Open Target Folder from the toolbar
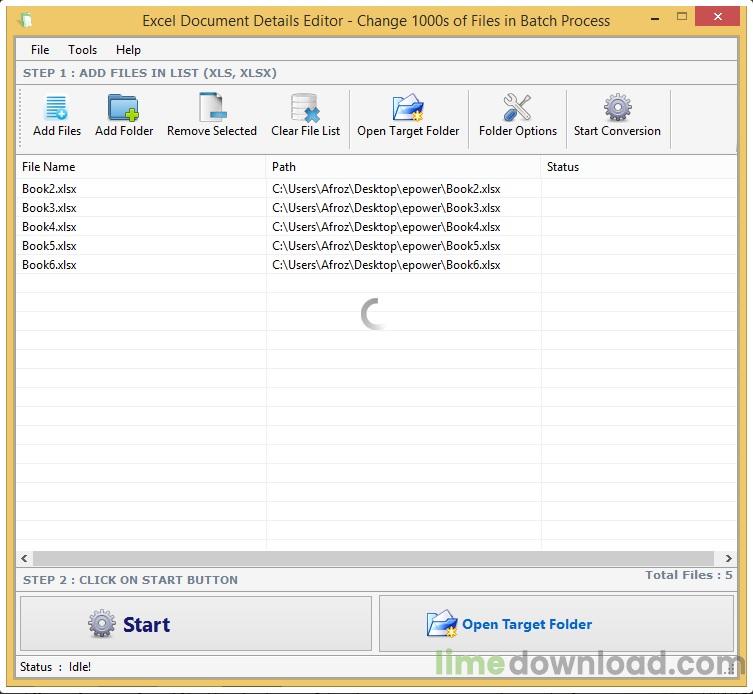The image size is (753, 694). 408,117
